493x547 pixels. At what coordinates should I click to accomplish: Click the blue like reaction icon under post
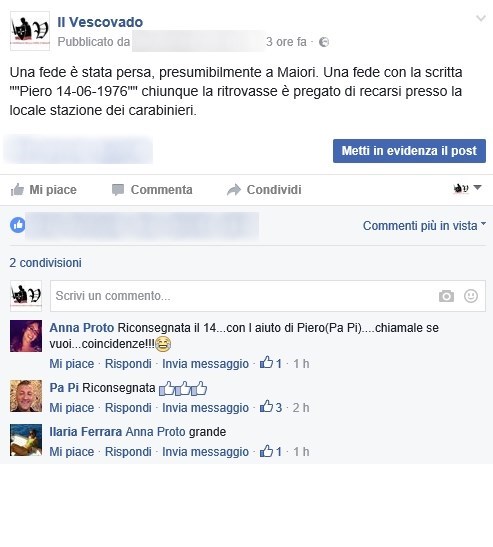click(17, 225)
